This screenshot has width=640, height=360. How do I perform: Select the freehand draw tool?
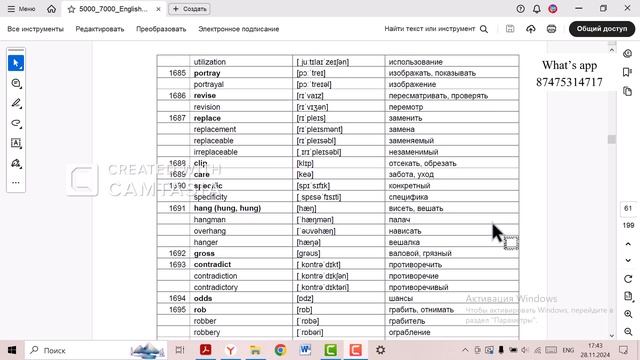(x=16, y=123)
